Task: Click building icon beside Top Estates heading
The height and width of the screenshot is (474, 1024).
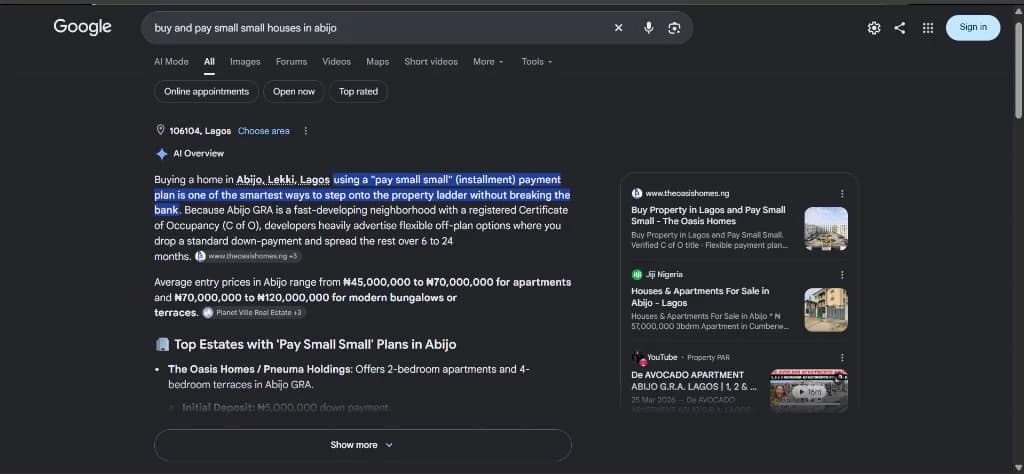Action: (162, 344)
